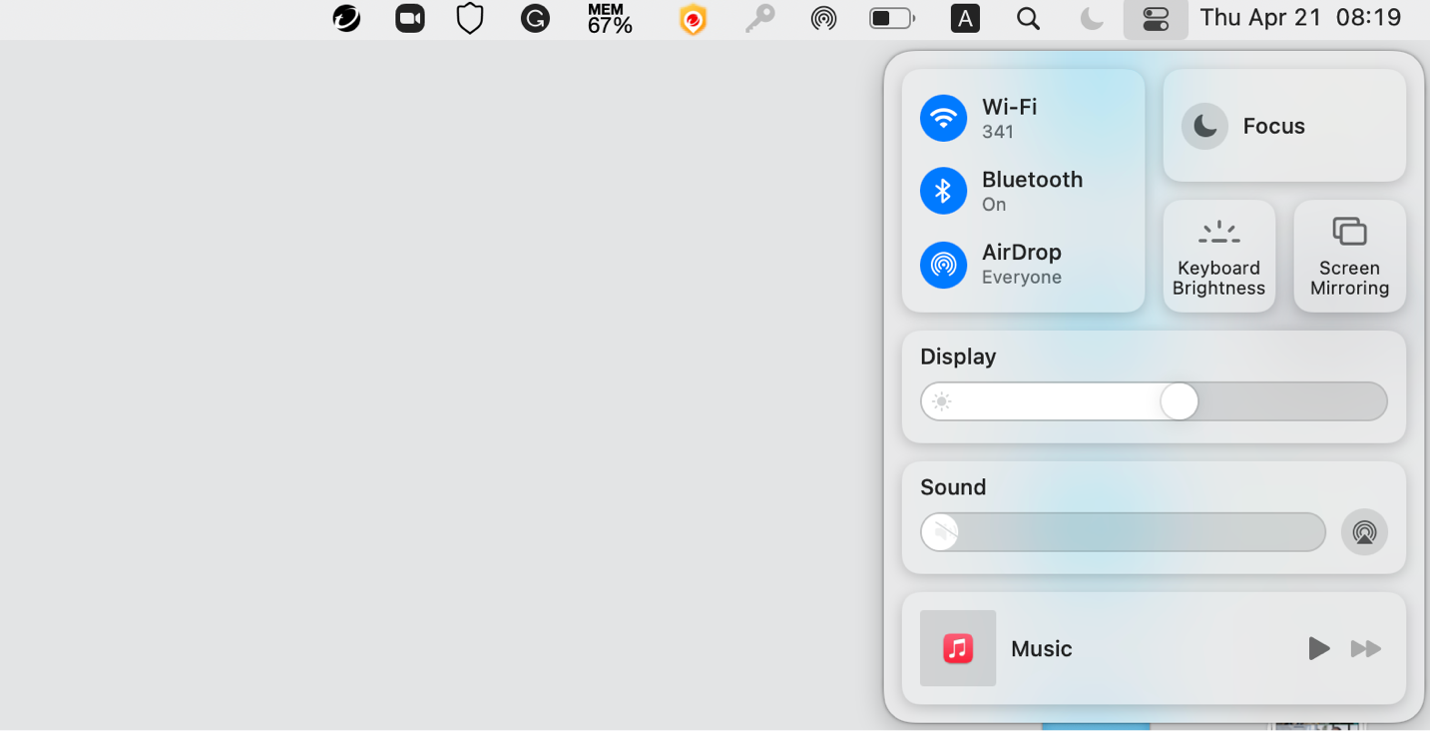Open AirPlay audio output selector
The image size is (1430, 733).
1364,532
